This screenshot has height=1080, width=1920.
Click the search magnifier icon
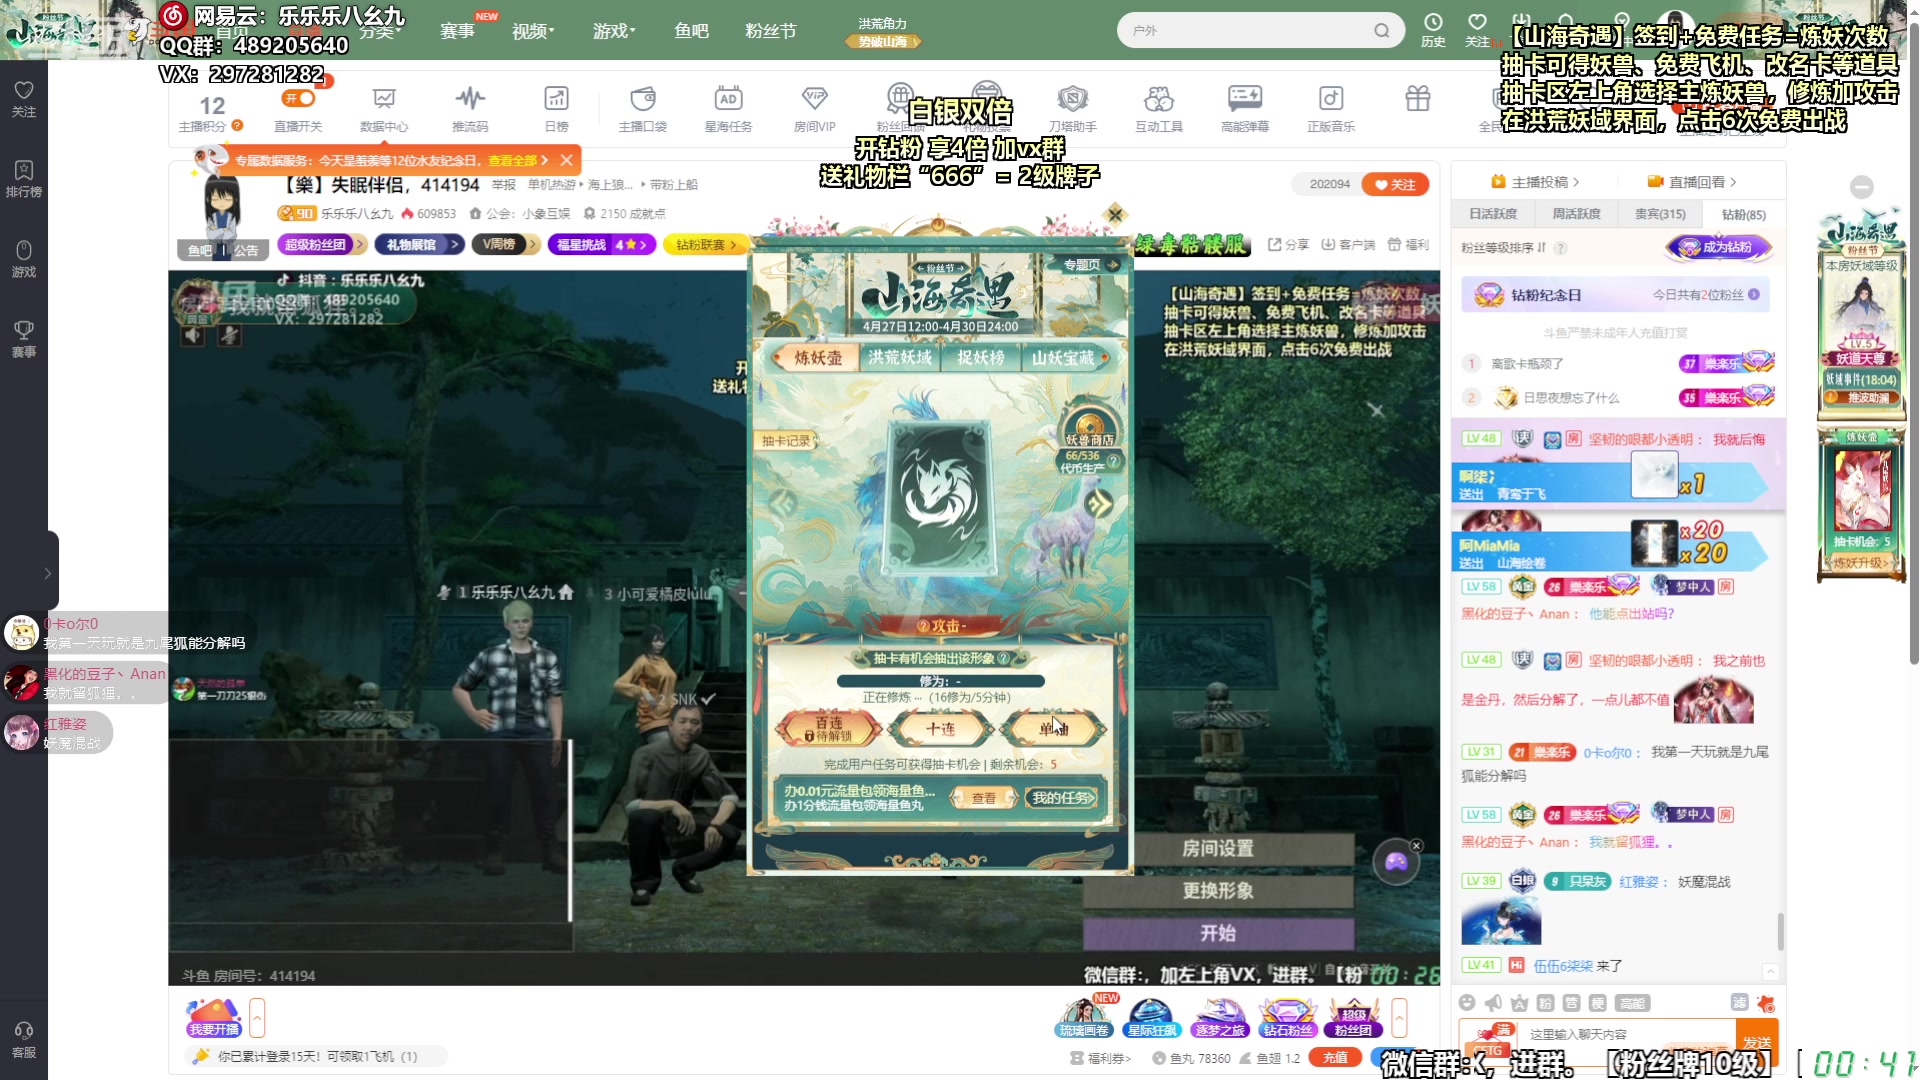[x=1381, y=30]
